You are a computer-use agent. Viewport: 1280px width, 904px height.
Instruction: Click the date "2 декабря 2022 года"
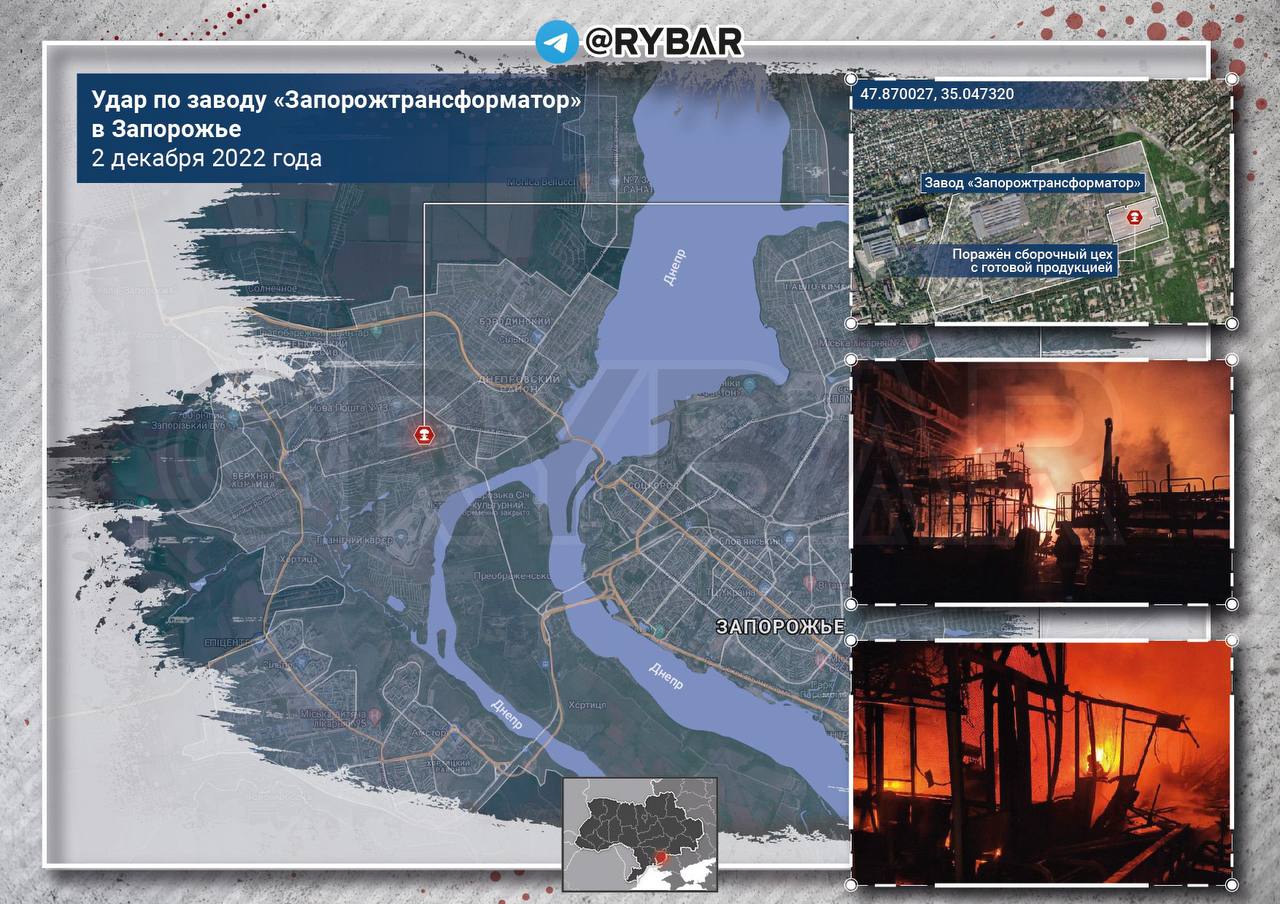click(x=207, y=158)
